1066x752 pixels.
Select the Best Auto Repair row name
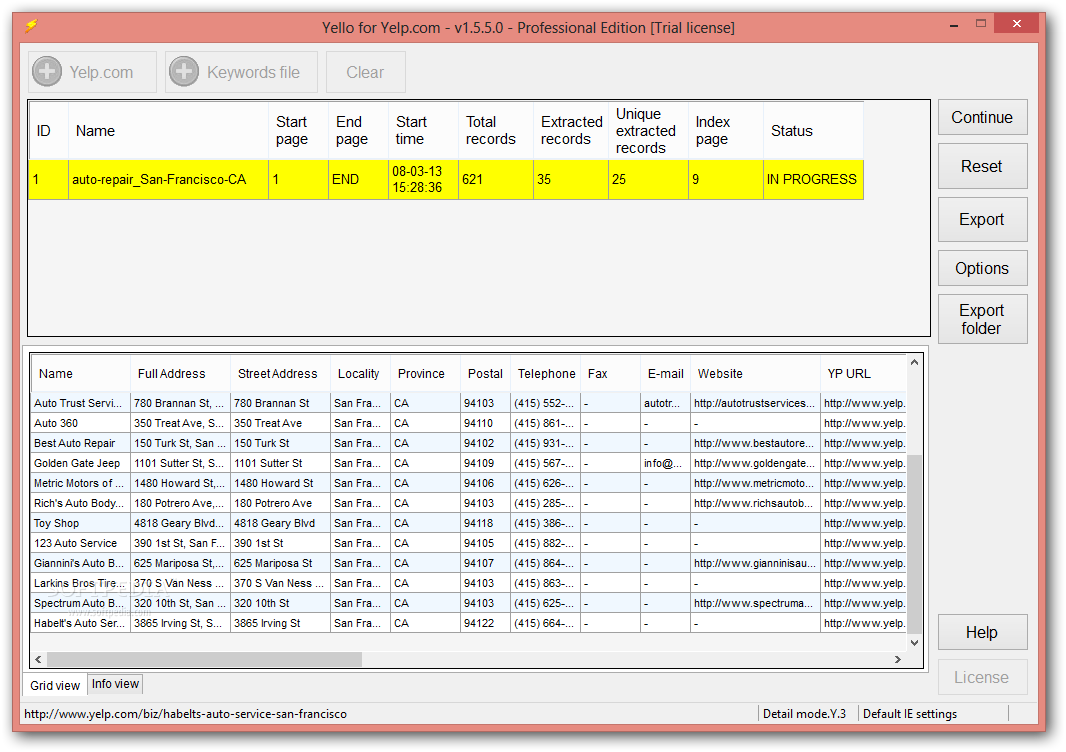tap(80, 443)
